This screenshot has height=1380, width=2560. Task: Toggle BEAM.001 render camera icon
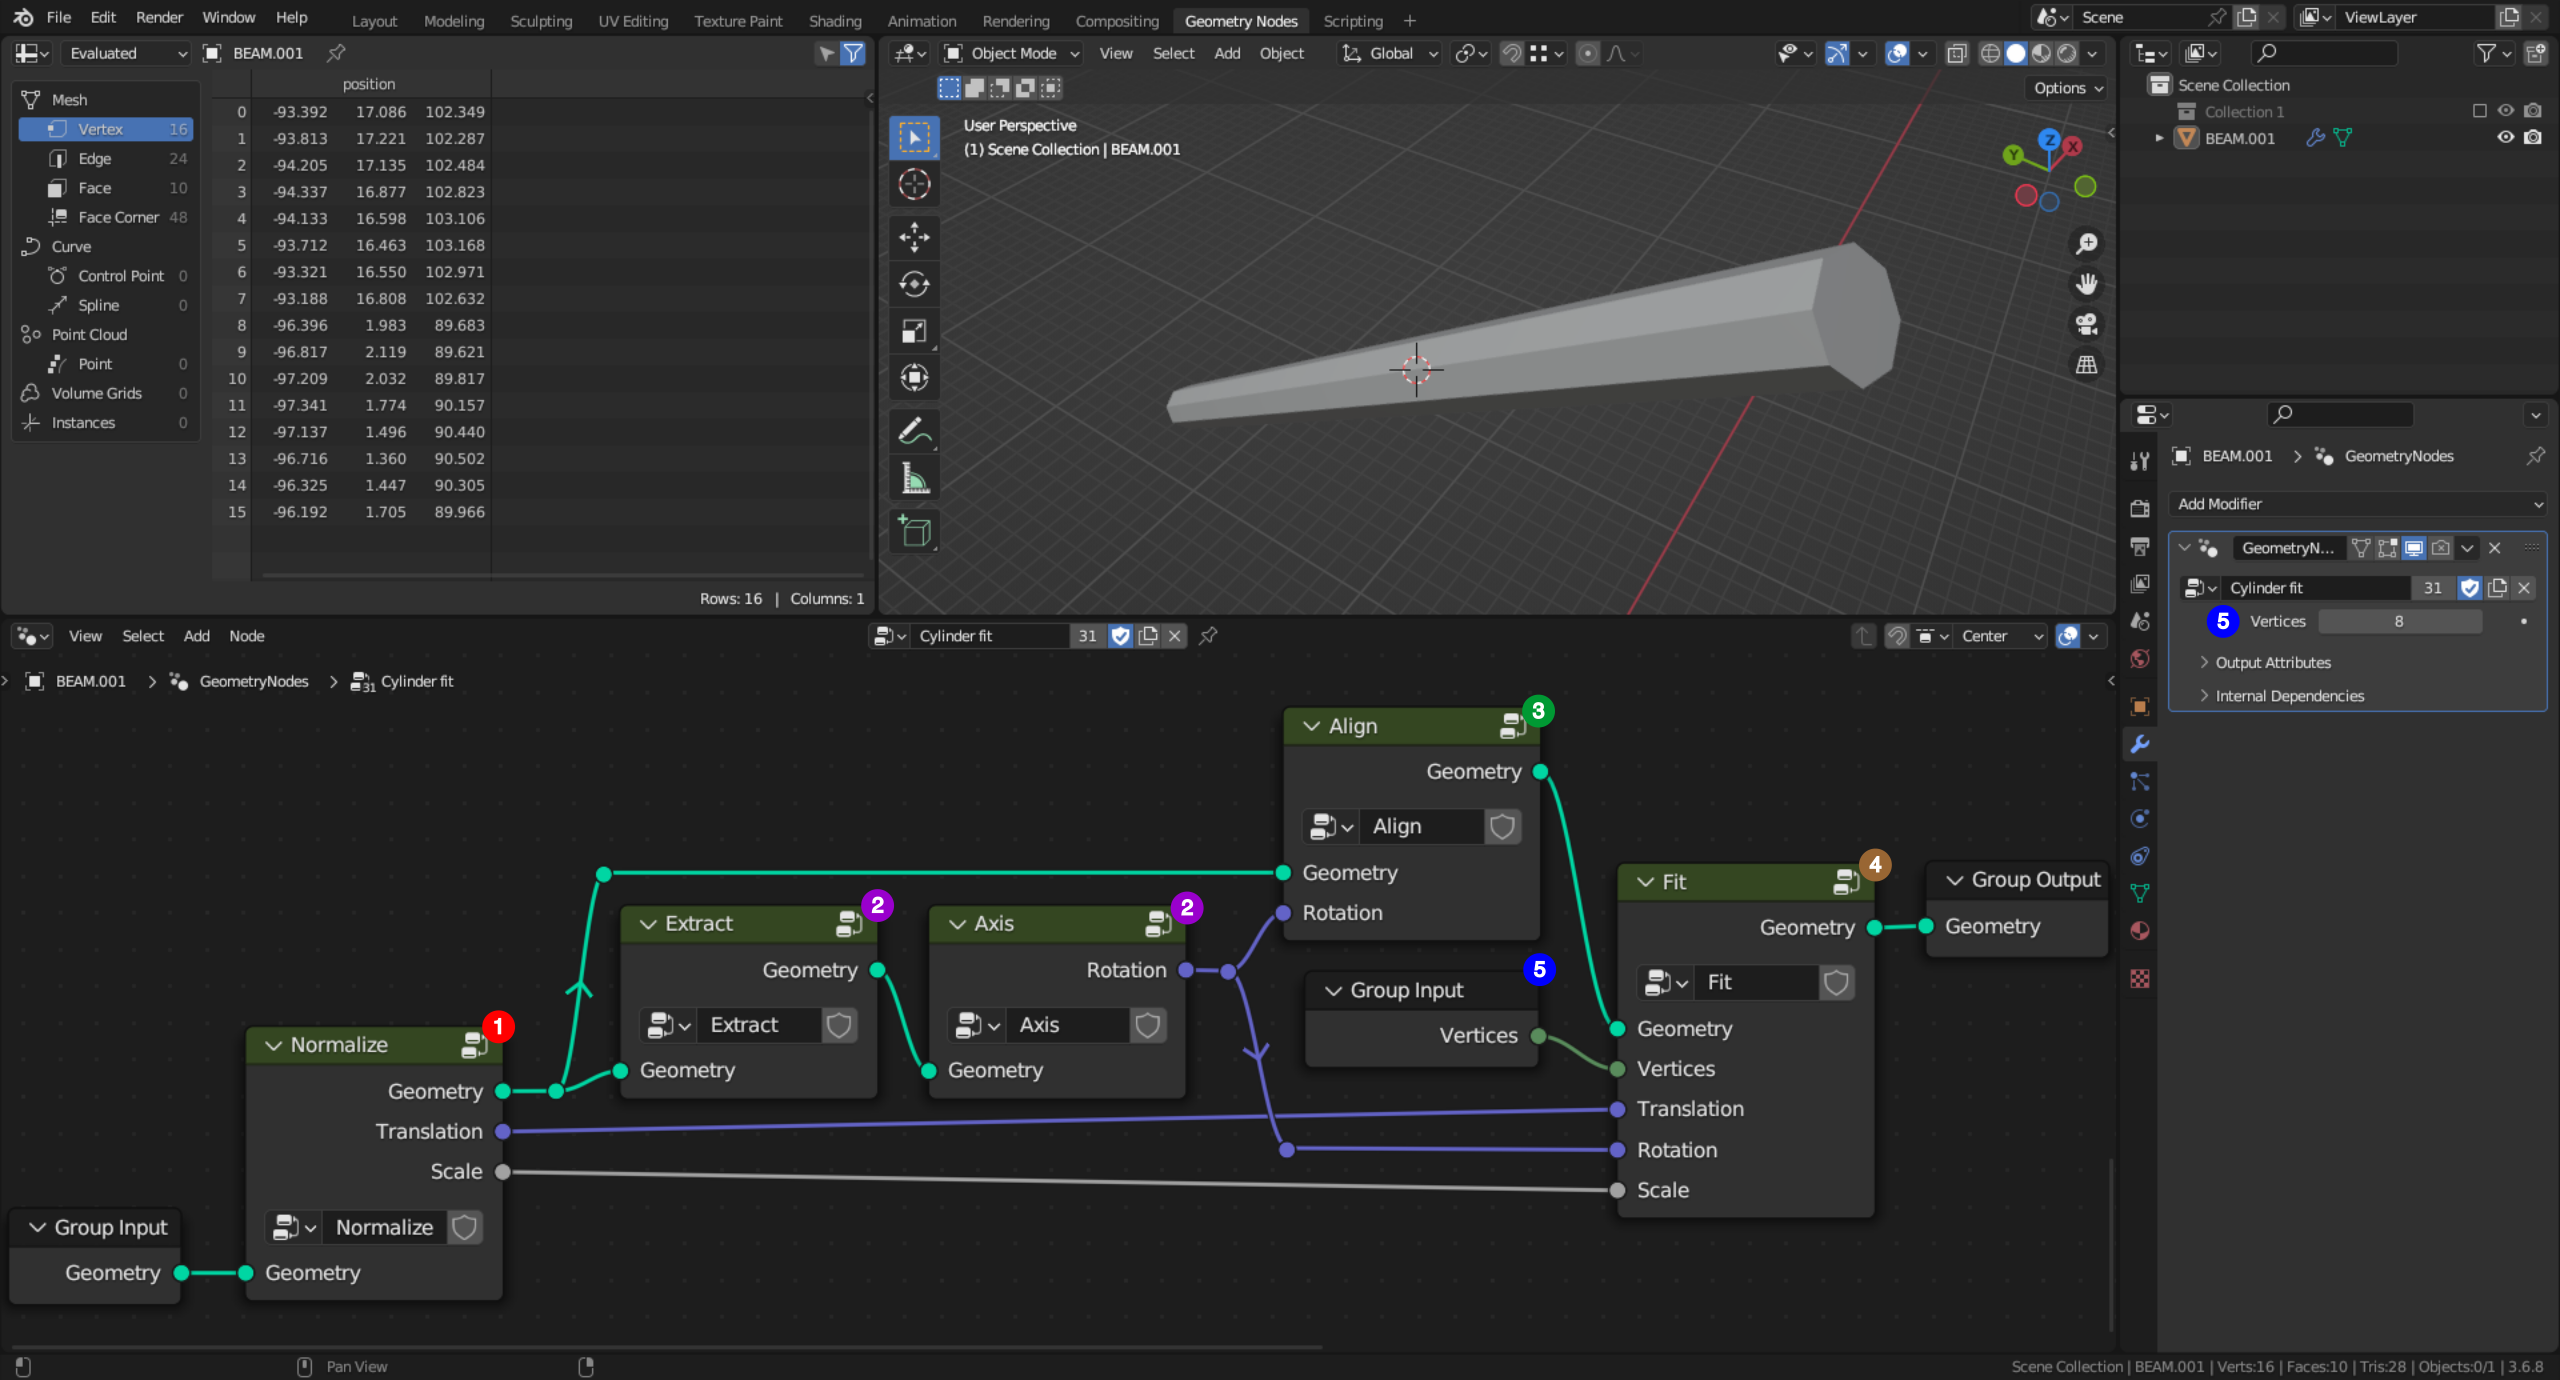(2533, 138)
